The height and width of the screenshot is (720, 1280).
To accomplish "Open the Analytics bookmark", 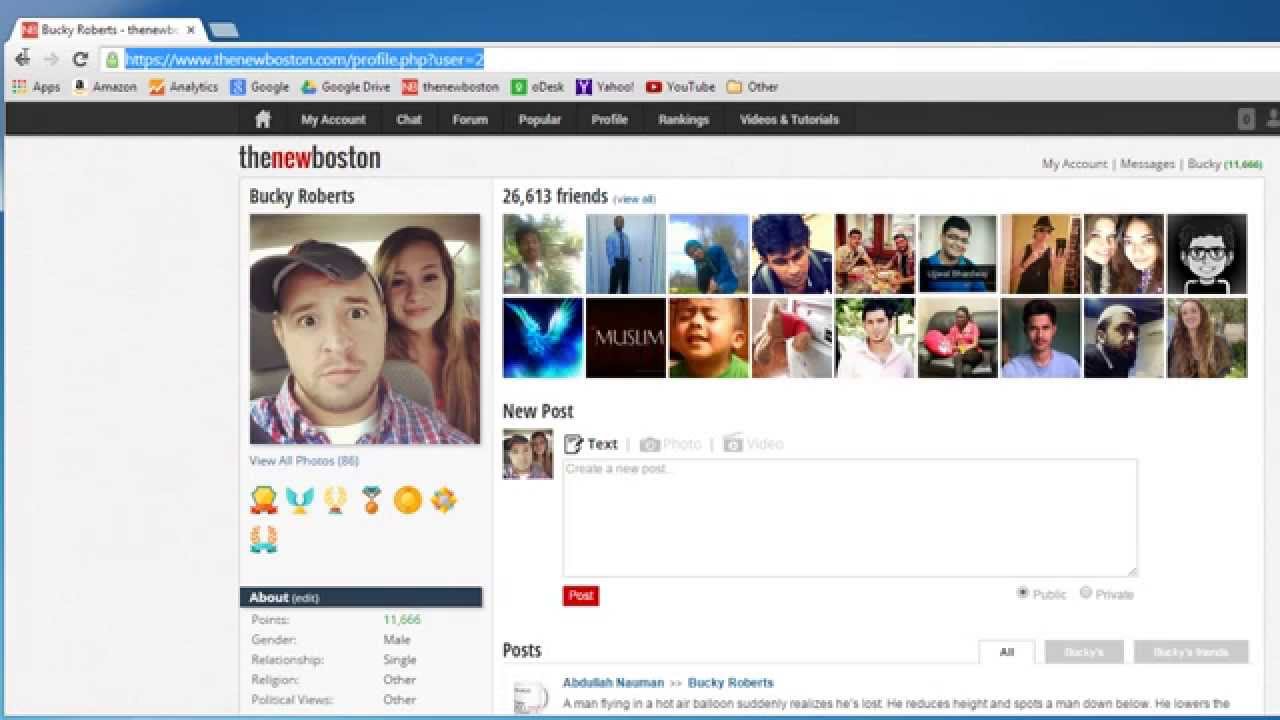I will (x=183, y=87).
